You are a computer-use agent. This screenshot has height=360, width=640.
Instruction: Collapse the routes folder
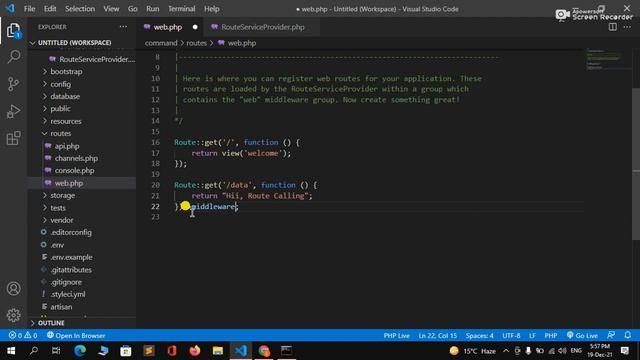coord(60,133)
